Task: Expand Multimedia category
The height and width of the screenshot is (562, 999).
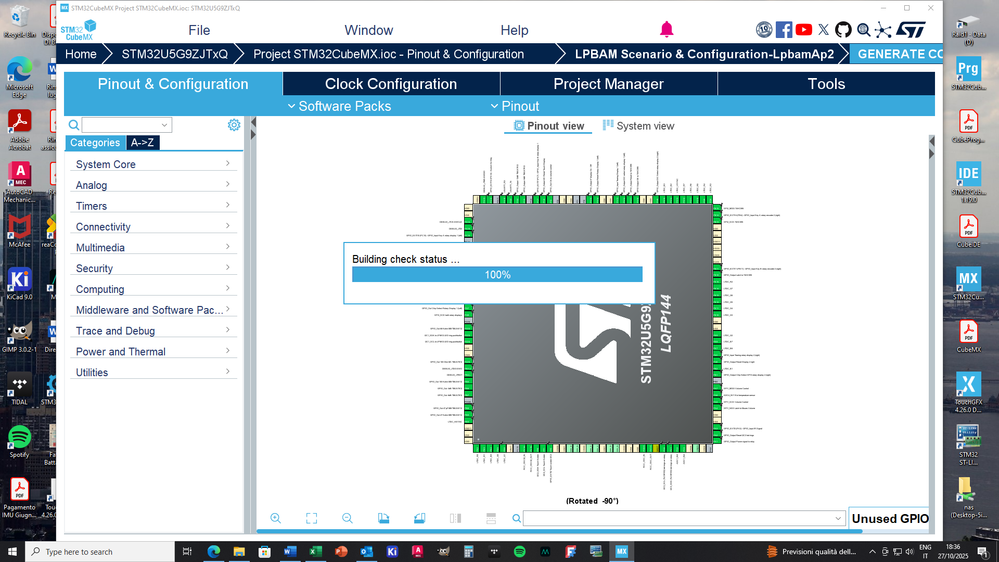Action: pos(153,247)
